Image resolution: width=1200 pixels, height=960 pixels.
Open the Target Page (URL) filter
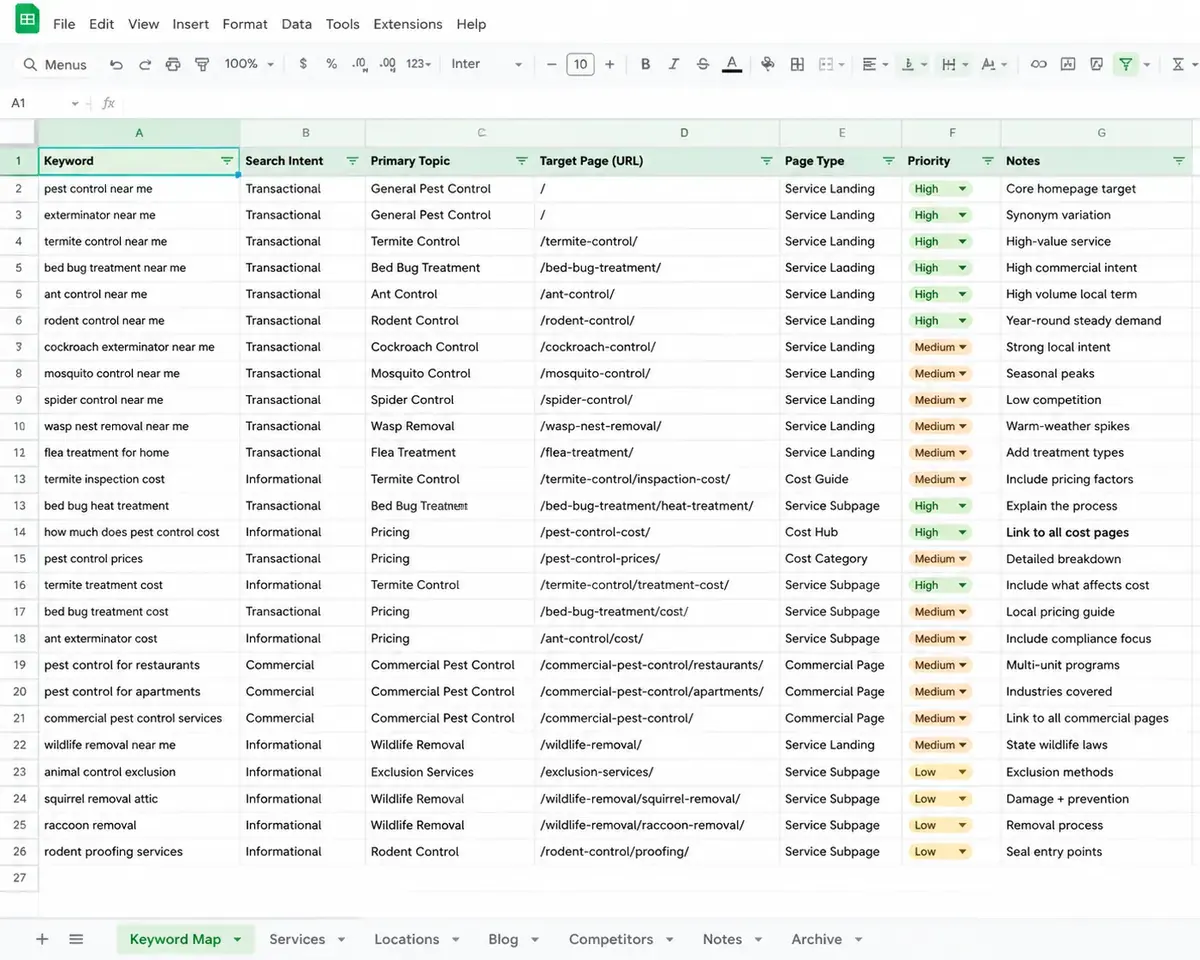766,161
